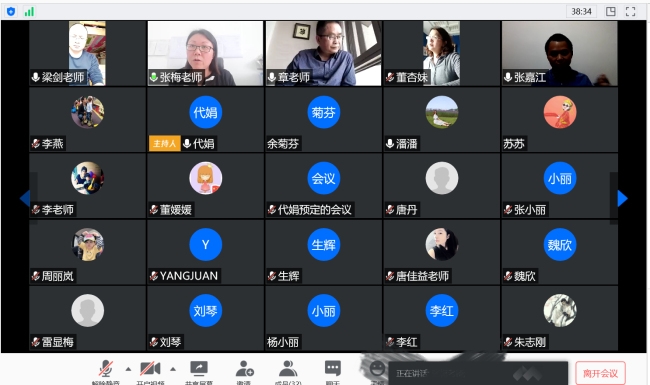Check the green network signal icon
This screenshot has height=385, width=650.
[x=29, y=12]
